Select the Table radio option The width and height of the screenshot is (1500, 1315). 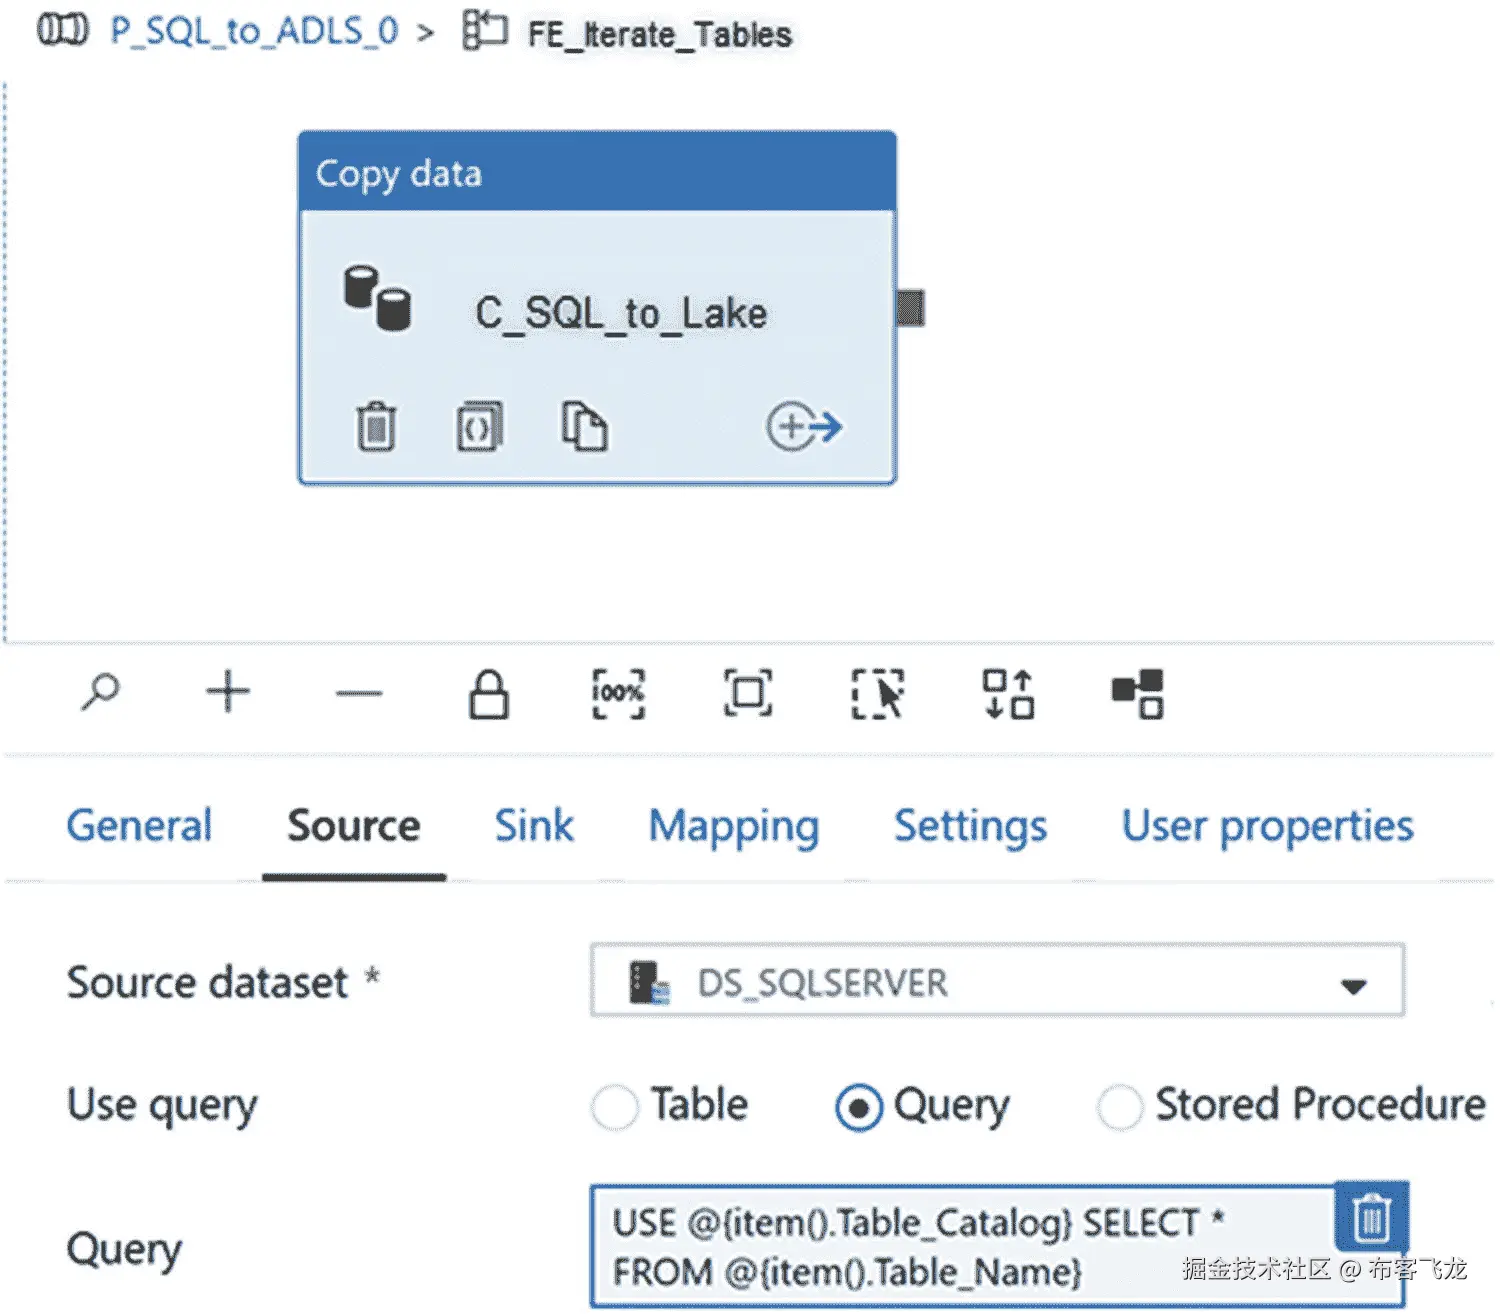[x=614, y=1107]
